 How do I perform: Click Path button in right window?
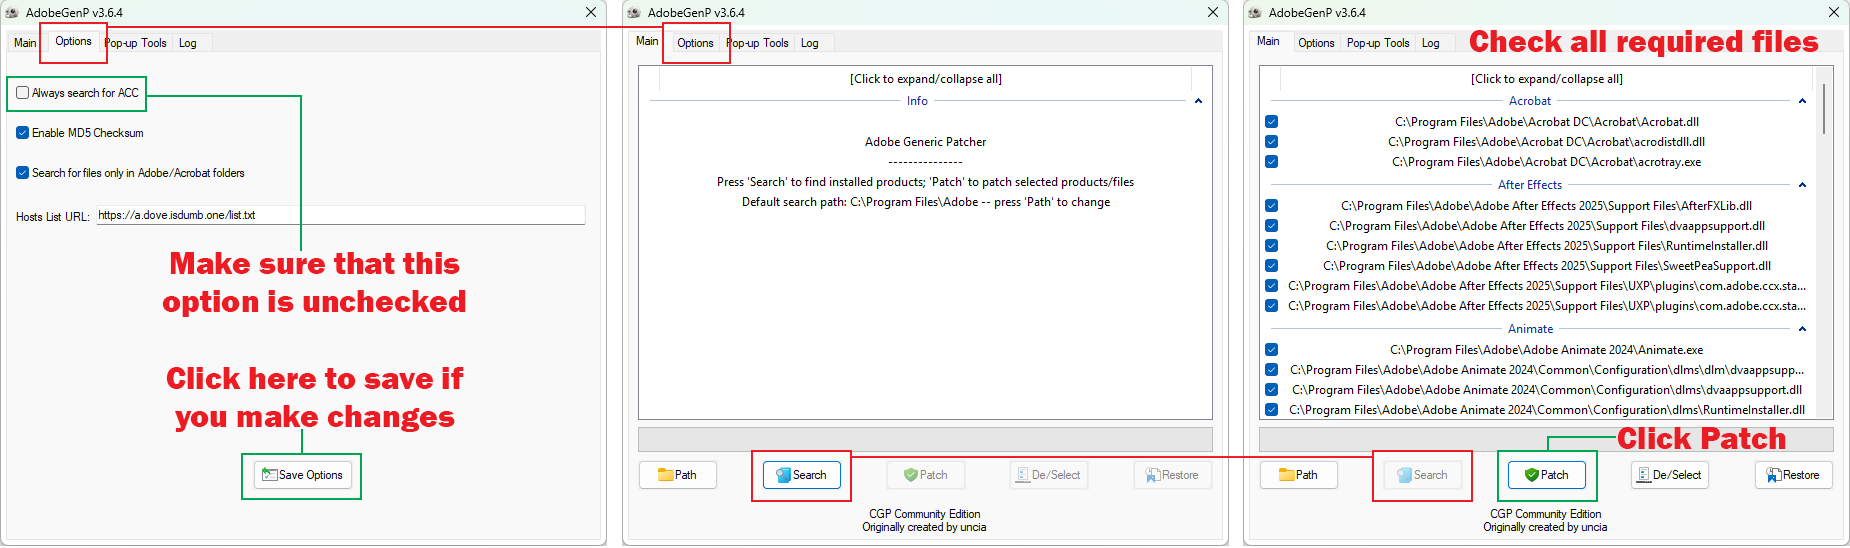[x=1299, y=475]
